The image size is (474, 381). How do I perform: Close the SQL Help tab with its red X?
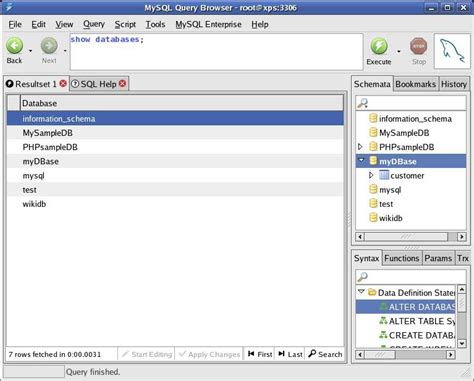point(123,84)
